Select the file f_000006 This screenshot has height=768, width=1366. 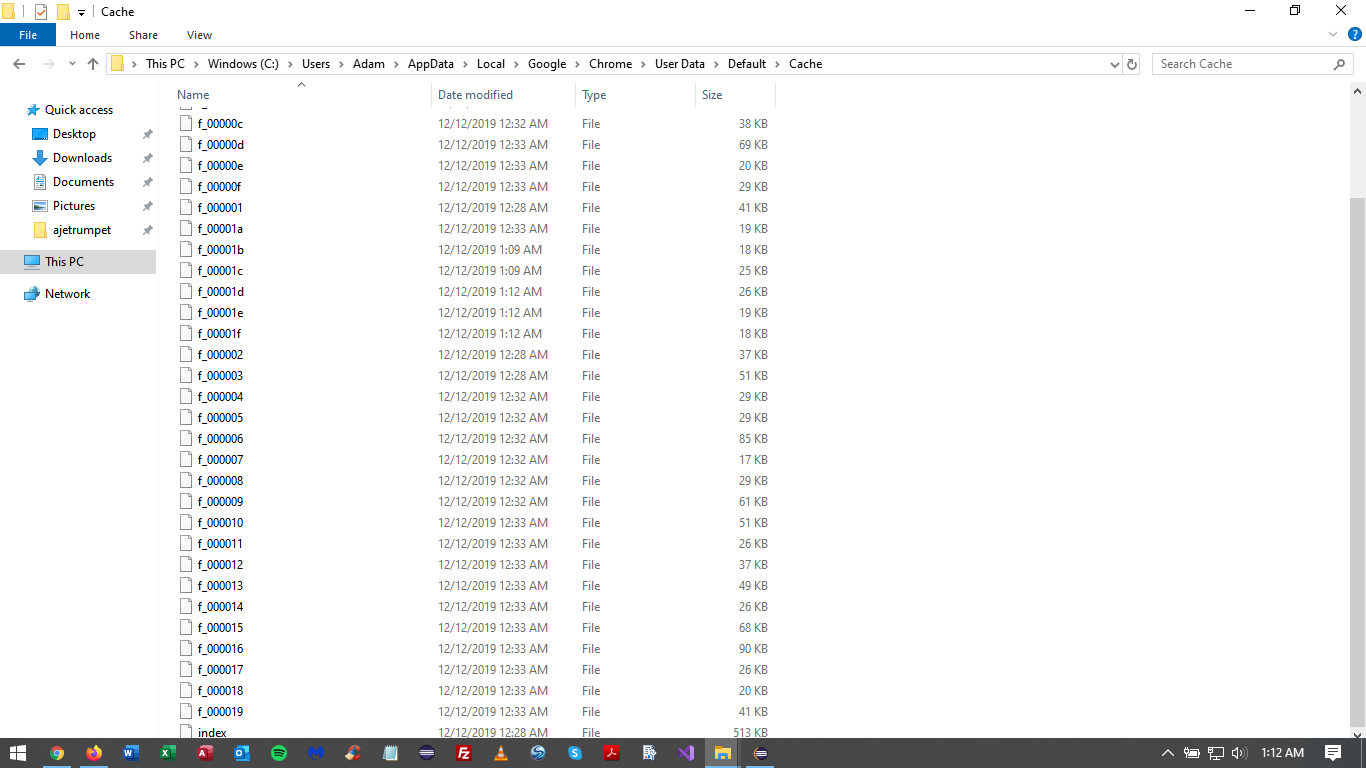tap(220, 439)
